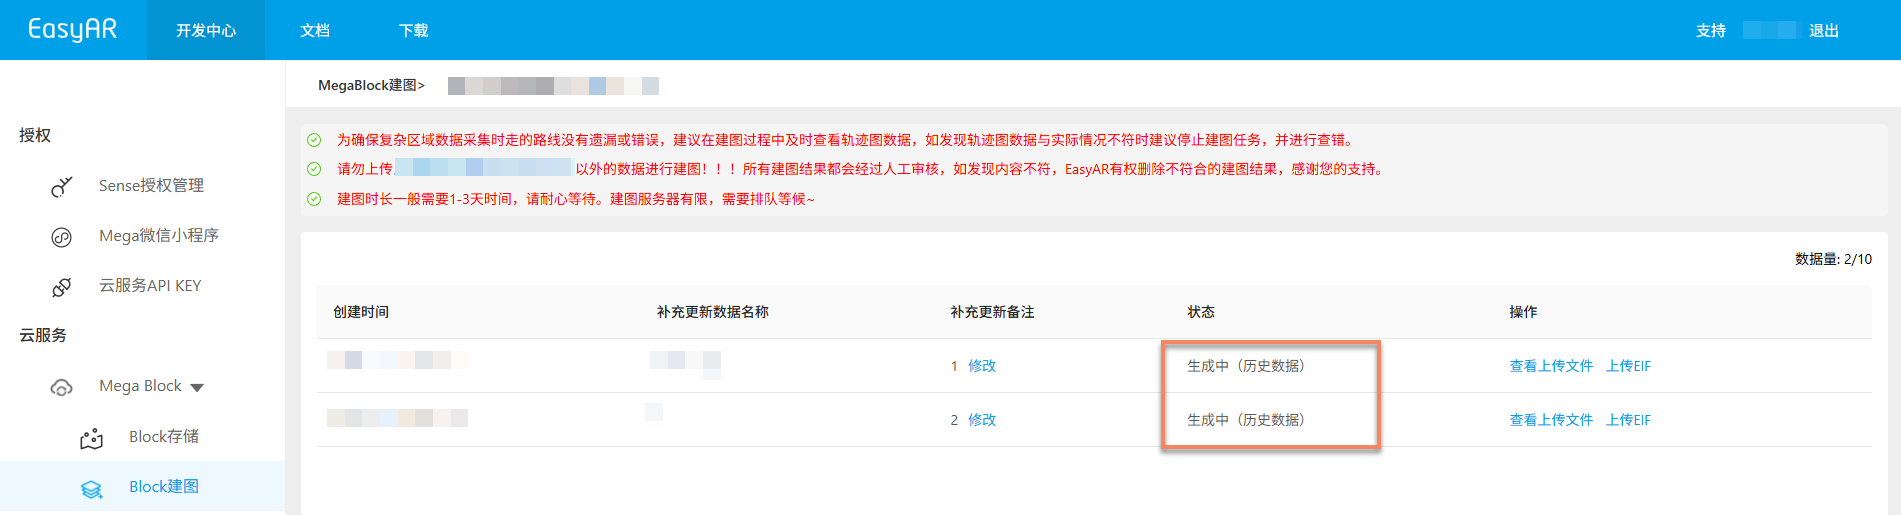This screenshot has width=1901, height=515.
Task: Click 修改 for remark 2
Action: point(981,420)
